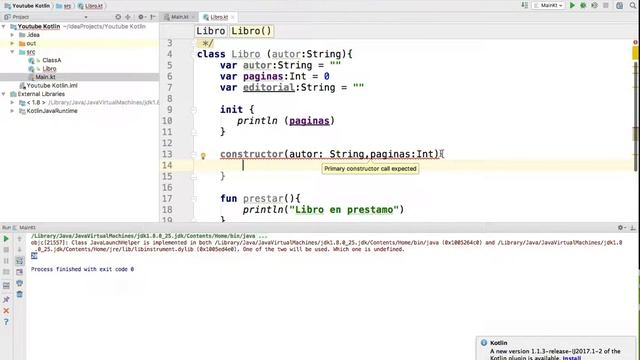Viewport: 640px width, 360px height.
Task: Click Youtube Kotlin in the navigation breadcrumb
Action: (x=27, y=6)
